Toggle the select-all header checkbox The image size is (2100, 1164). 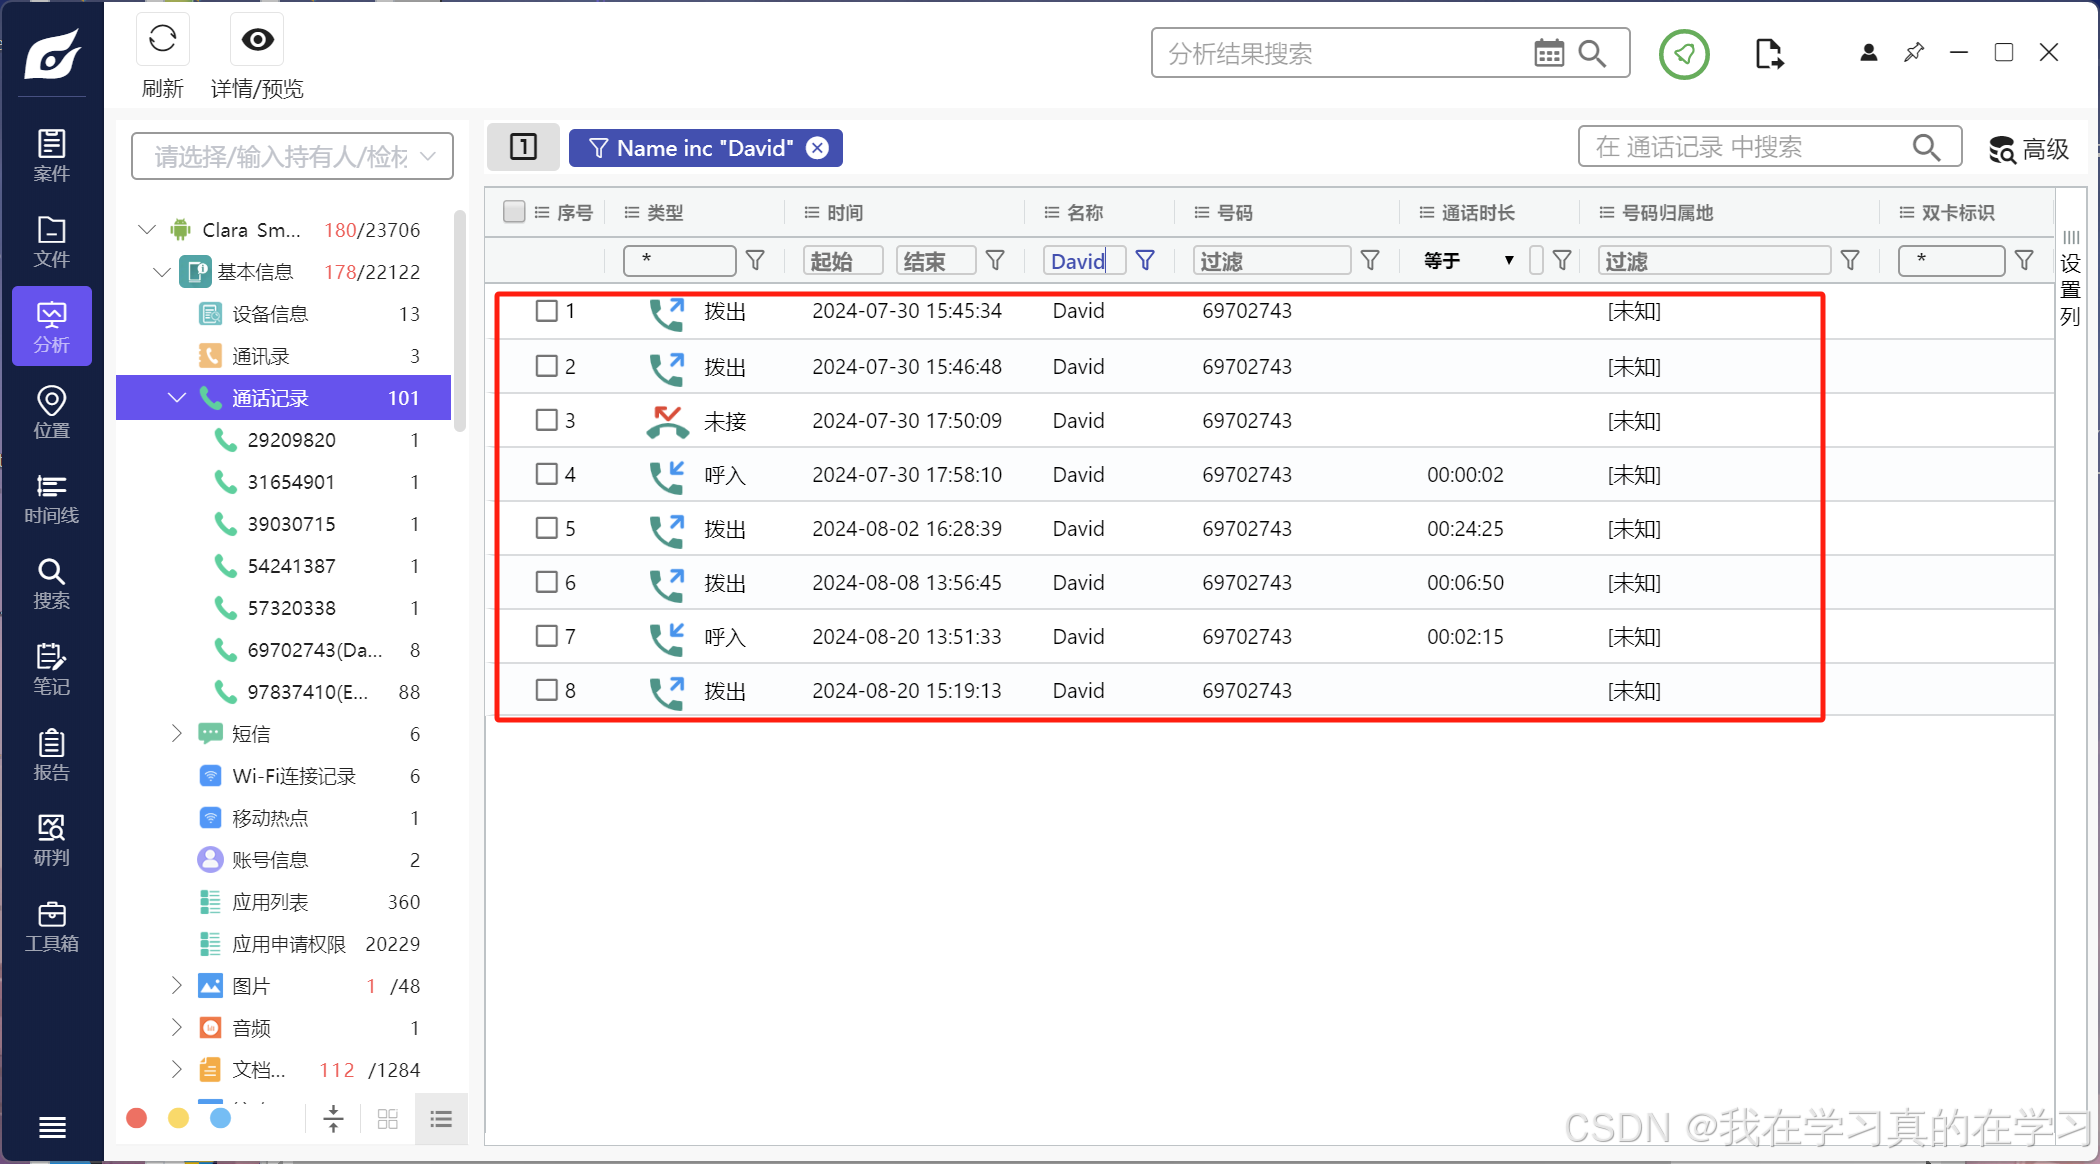point(514,212)
